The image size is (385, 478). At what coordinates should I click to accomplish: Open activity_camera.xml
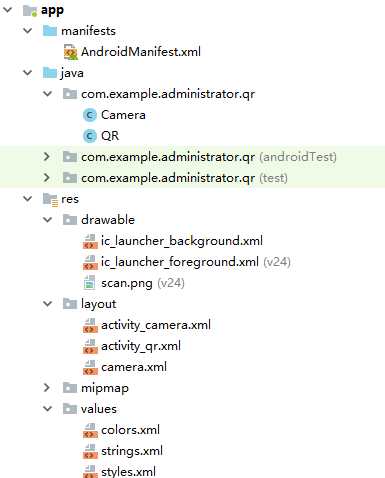[156, 325]
